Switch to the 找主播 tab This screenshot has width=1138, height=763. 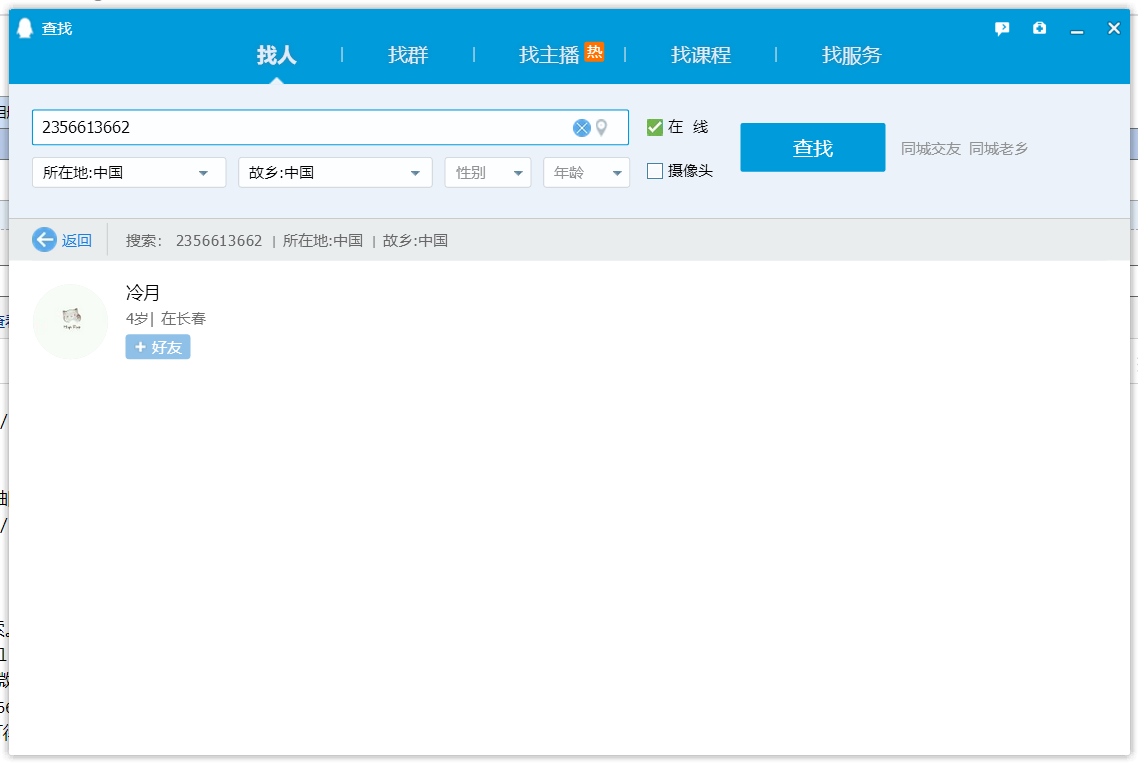(549, 54)
